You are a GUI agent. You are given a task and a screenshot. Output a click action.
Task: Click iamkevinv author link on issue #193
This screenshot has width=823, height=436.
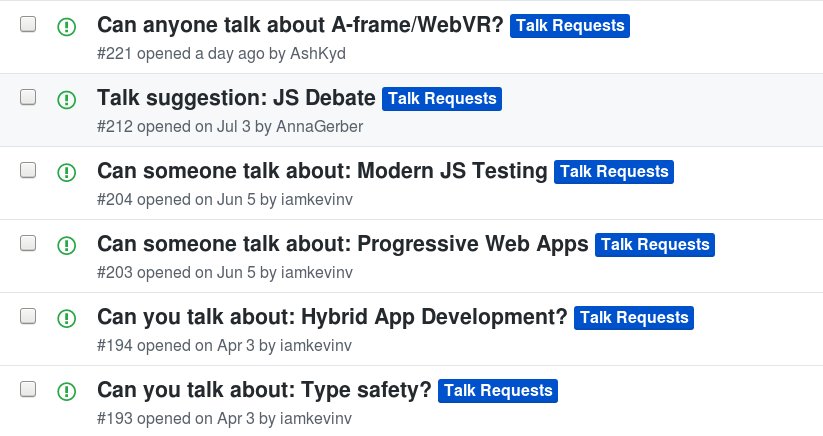point(316,419)
